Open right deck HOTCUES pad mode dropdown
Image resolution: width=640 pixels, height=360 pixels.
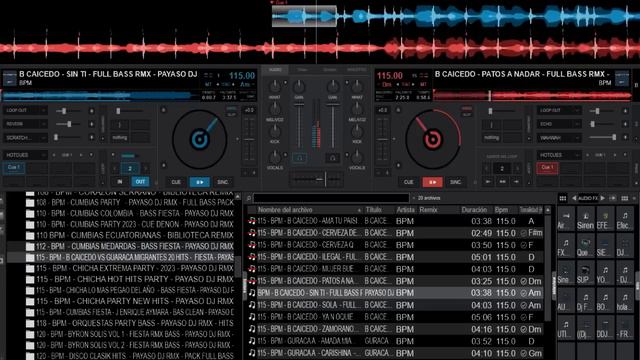coord(558,156)
